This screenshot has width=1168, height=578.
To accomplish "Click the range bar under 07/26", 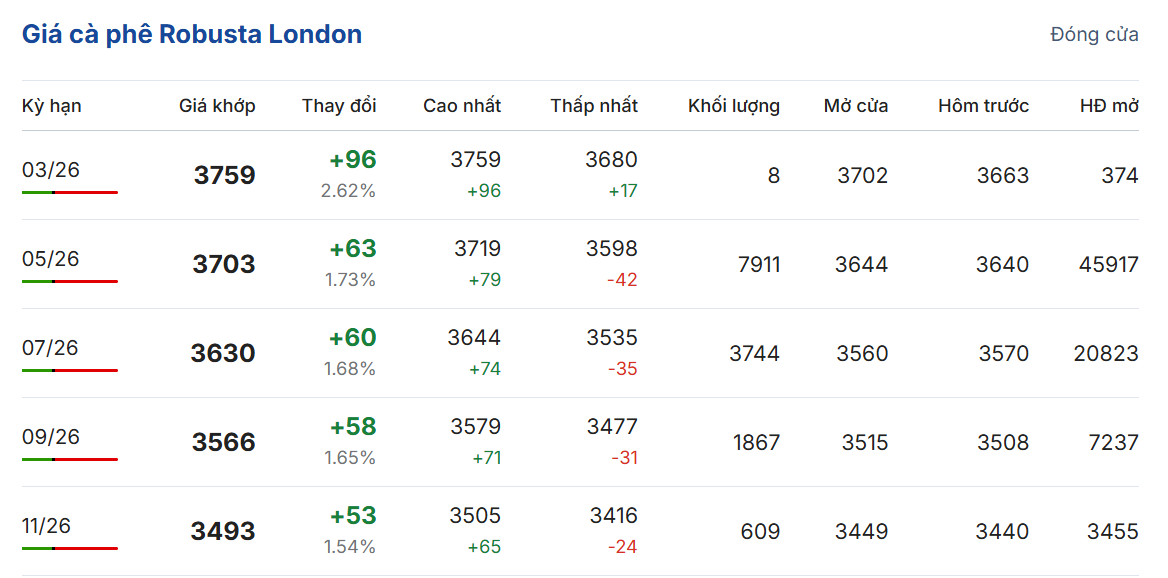I will point(70,370).
